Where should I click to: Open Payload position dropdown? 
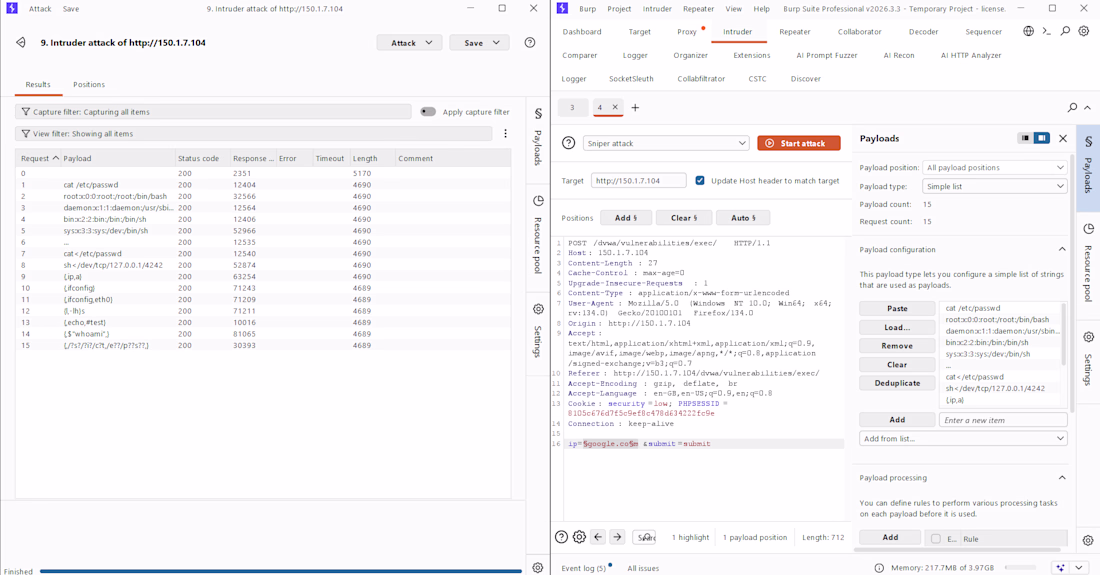(995, 168)
